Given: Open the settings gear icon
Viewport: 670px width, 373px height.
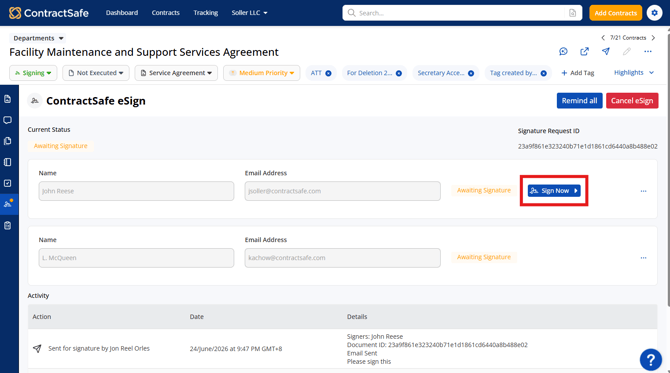Looking at the screenshot, I should point(654,13).
